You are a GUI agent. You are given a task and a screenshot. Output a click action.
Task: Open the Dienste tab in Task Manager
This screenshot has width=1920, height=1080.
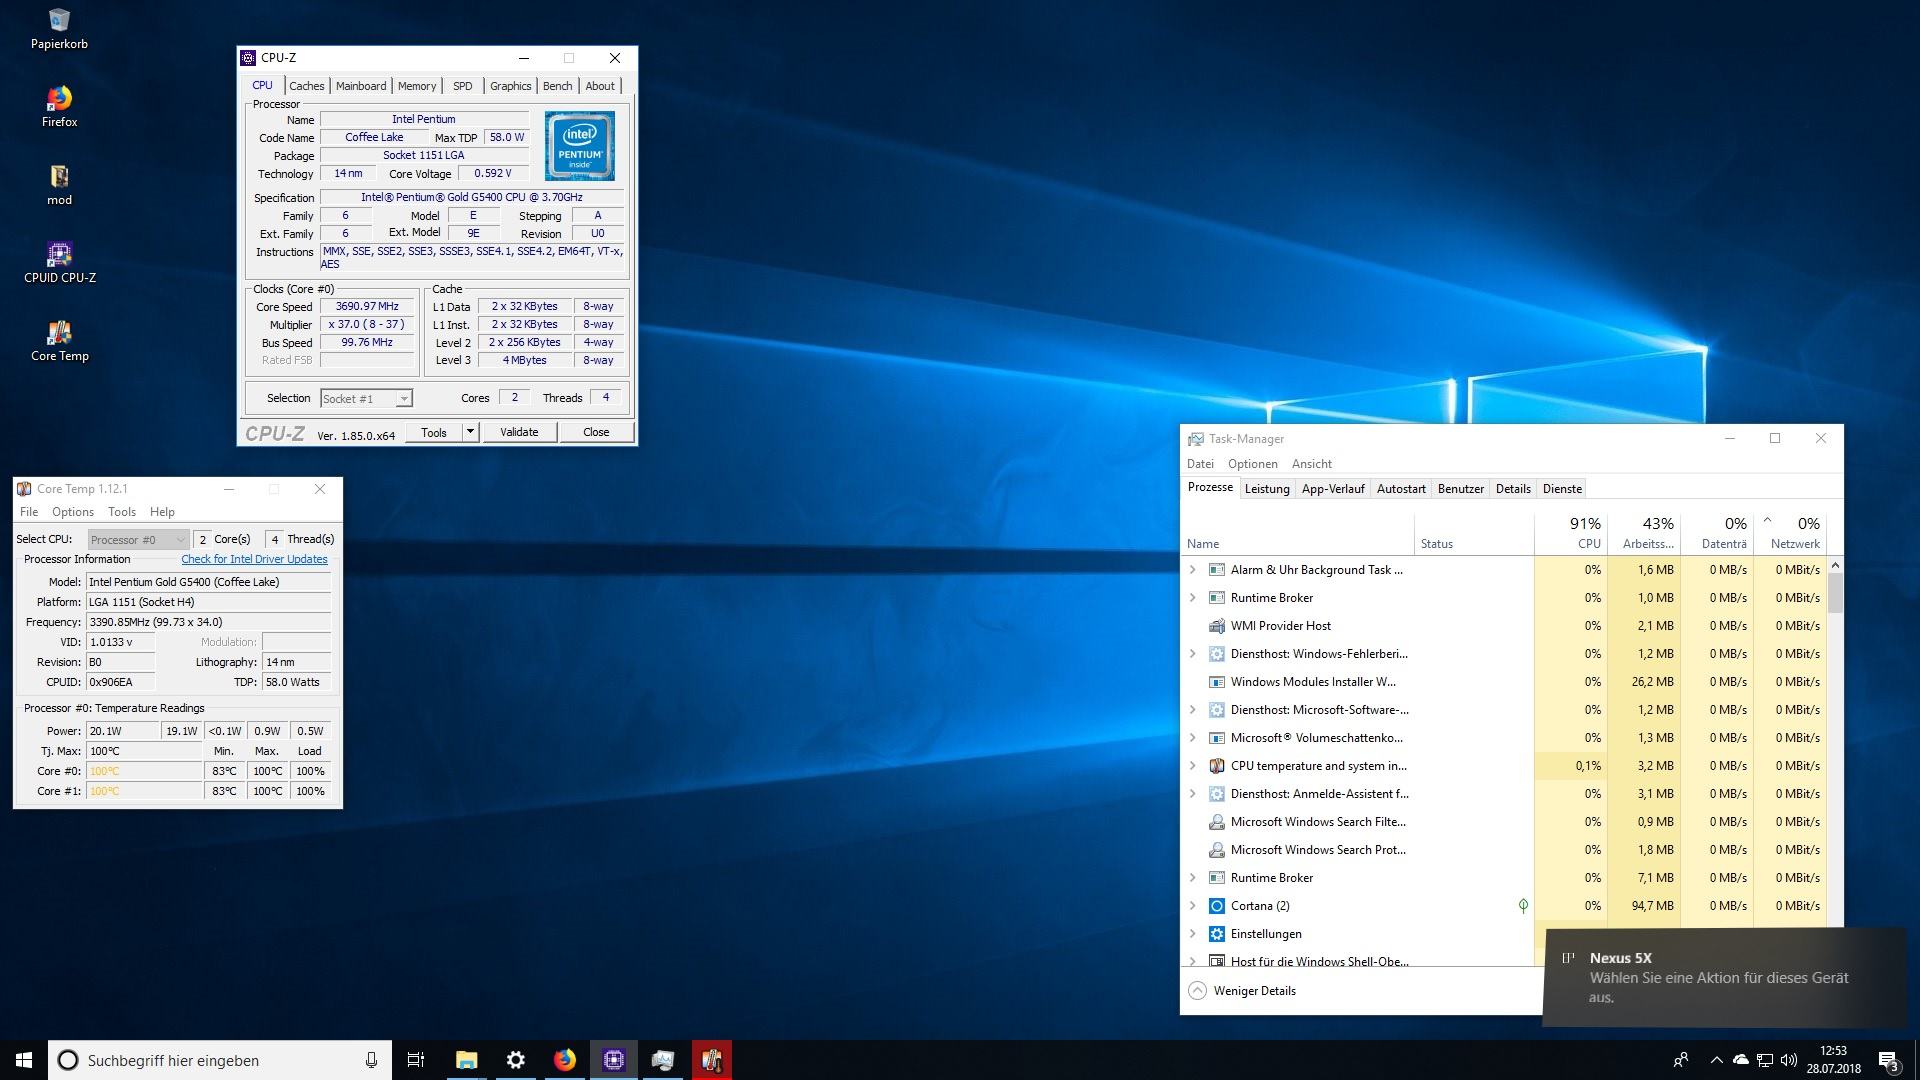point(1562,489)
